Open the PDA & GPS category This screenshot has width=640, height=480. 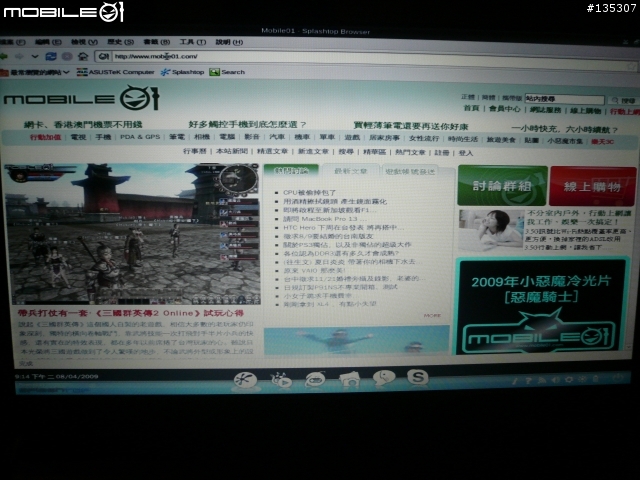click(x=140, y=137)
